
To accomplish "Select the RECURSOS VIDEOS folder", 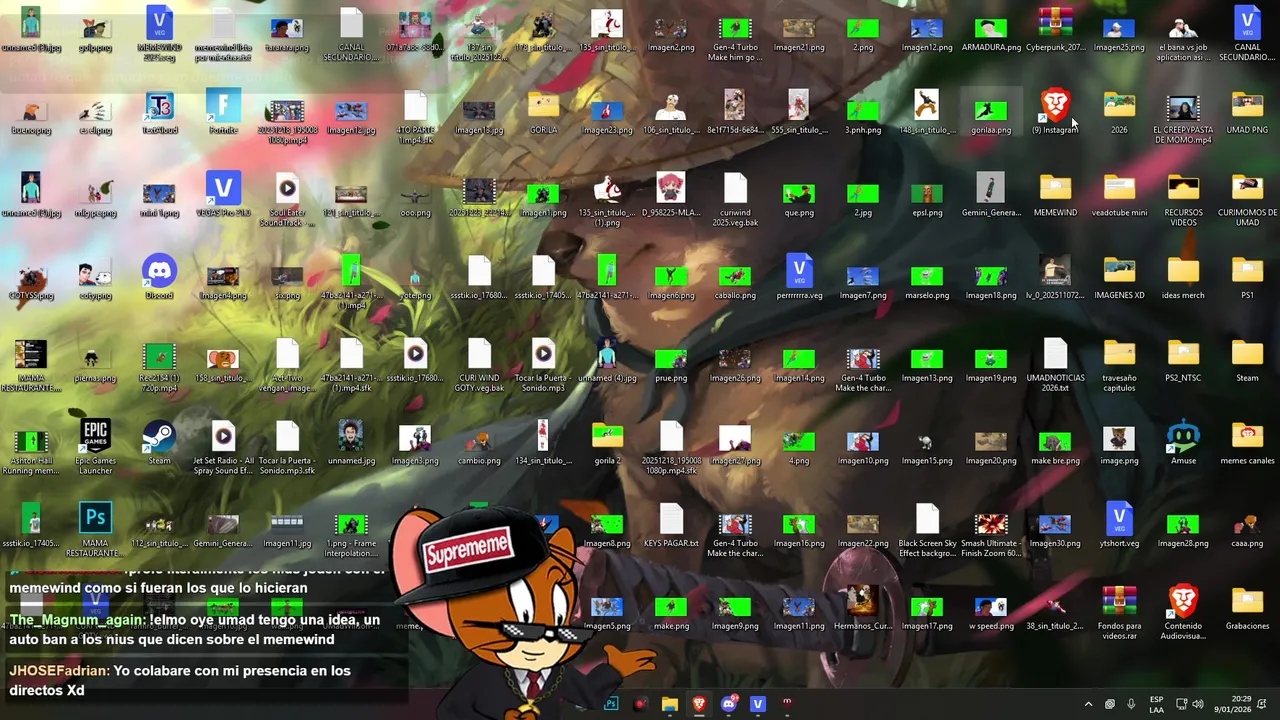I will (x=1183, y=199).
